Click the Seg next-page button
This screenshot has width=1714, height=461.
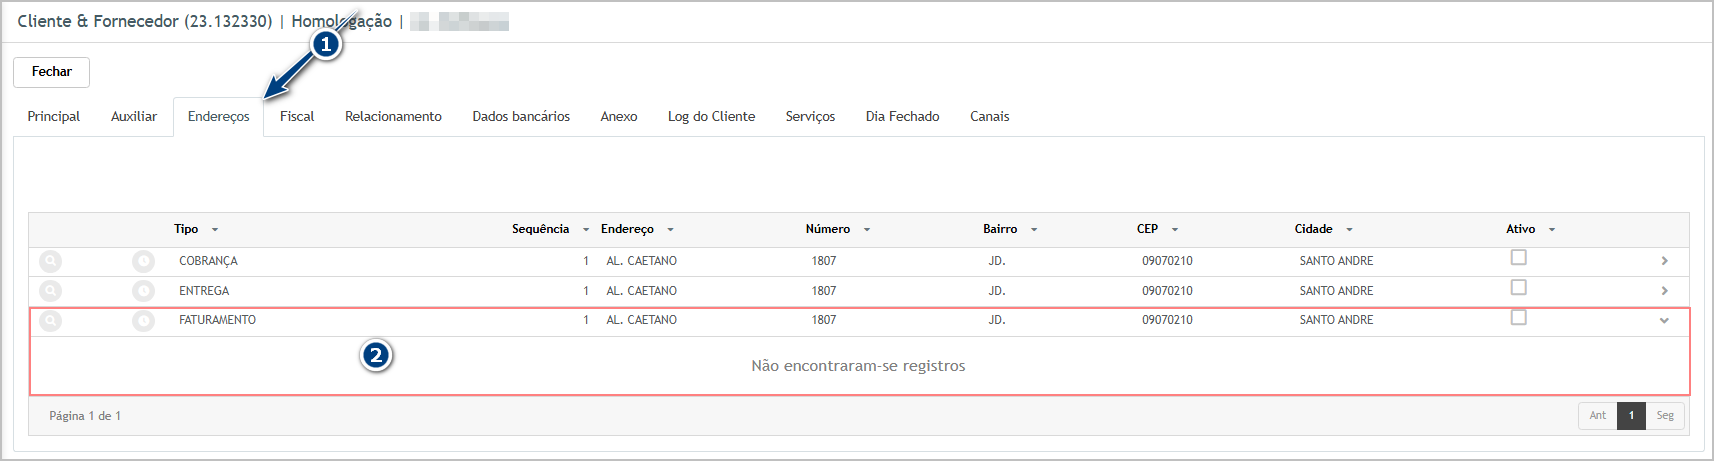tap(1664, 416)
